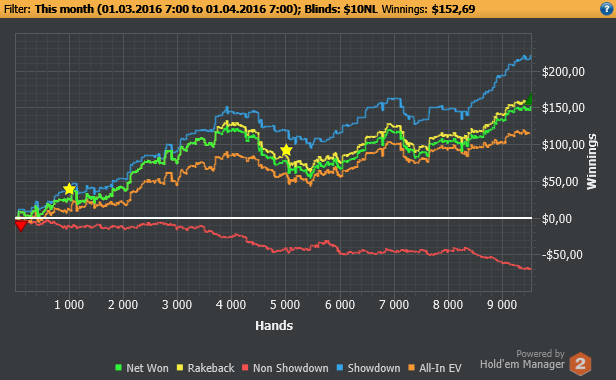Click the orange All-In EV legend swatch

pyautogui.click(x=412, y=367)
